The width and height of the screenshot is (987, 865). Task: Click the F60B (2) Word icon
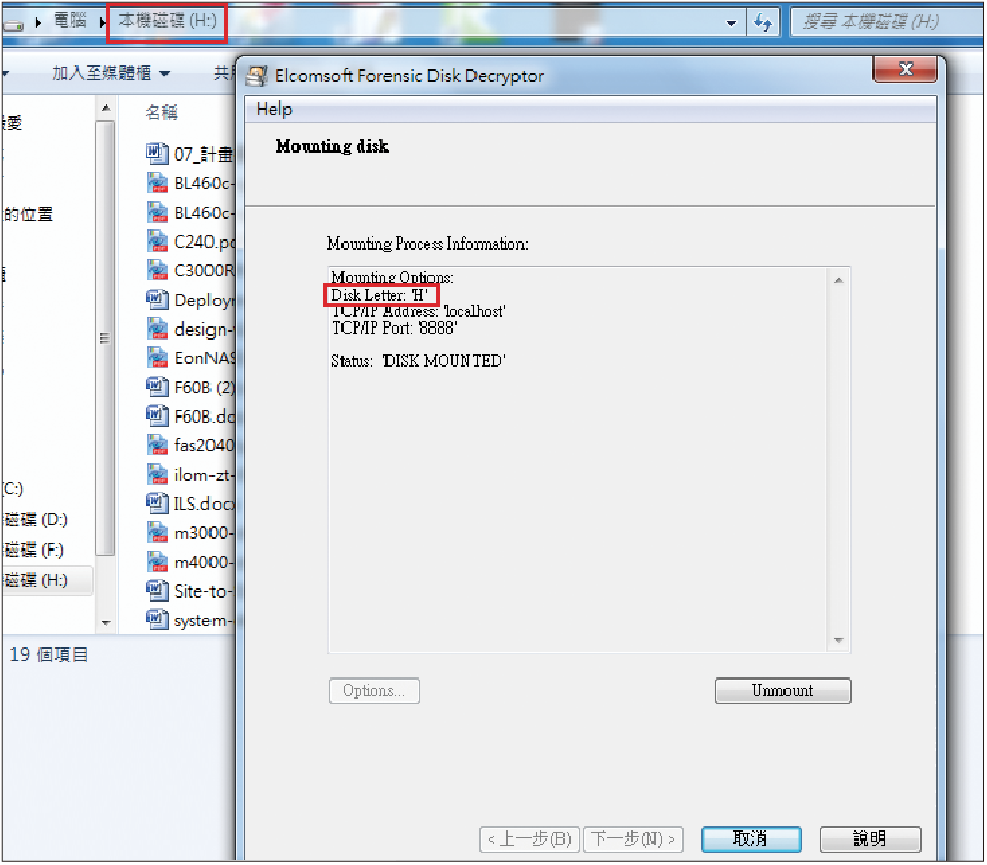tap(157, 387)
